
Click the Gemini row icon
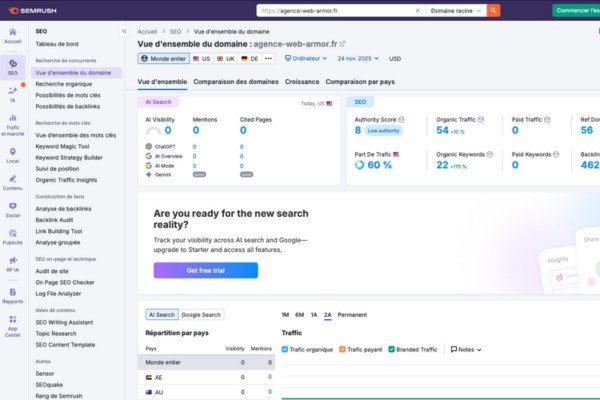tap(149, 175)
